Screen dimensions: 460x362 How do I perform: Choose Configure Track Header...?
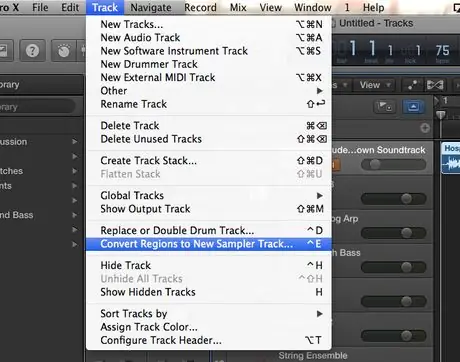point(209,340)
